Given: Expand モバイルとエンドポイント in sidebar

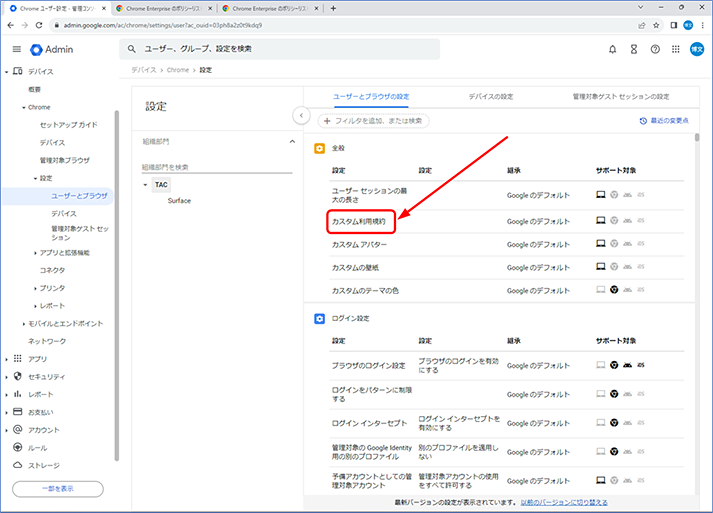Looking at the screenshot, I should 24,324.
